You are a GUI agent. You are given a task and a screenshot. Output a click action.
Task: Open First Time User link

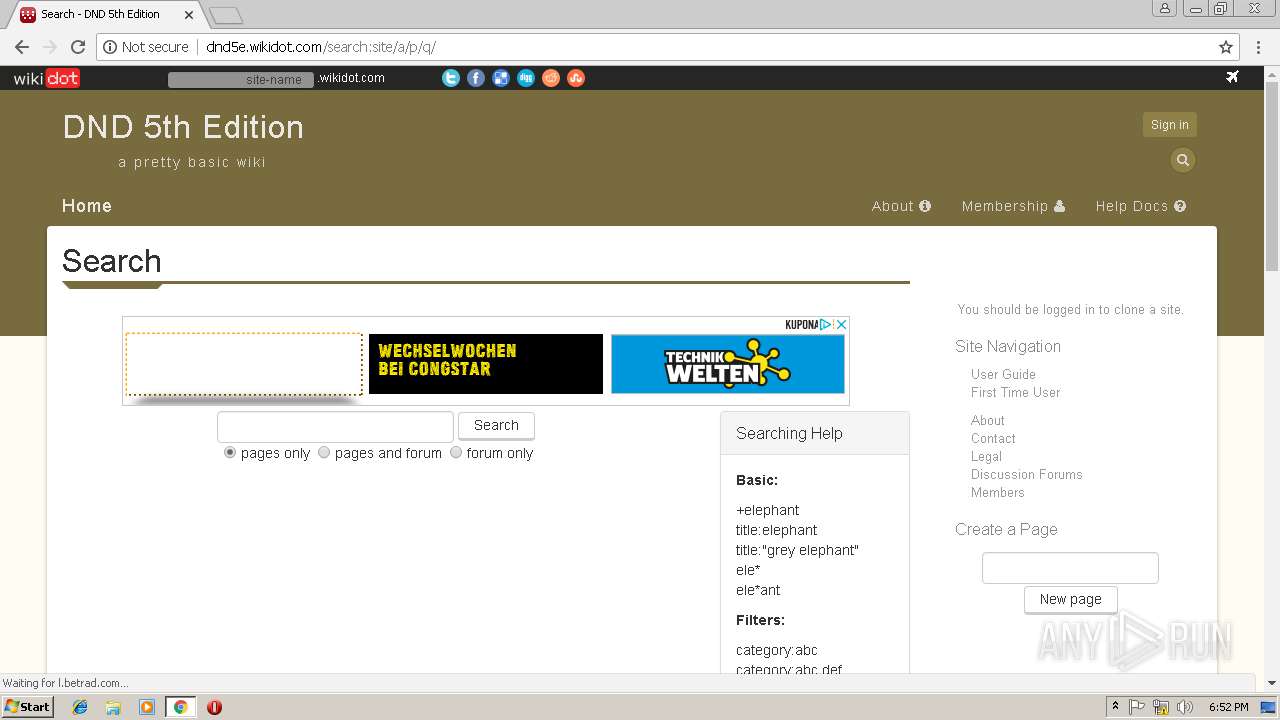click(x=1015, y=392)
